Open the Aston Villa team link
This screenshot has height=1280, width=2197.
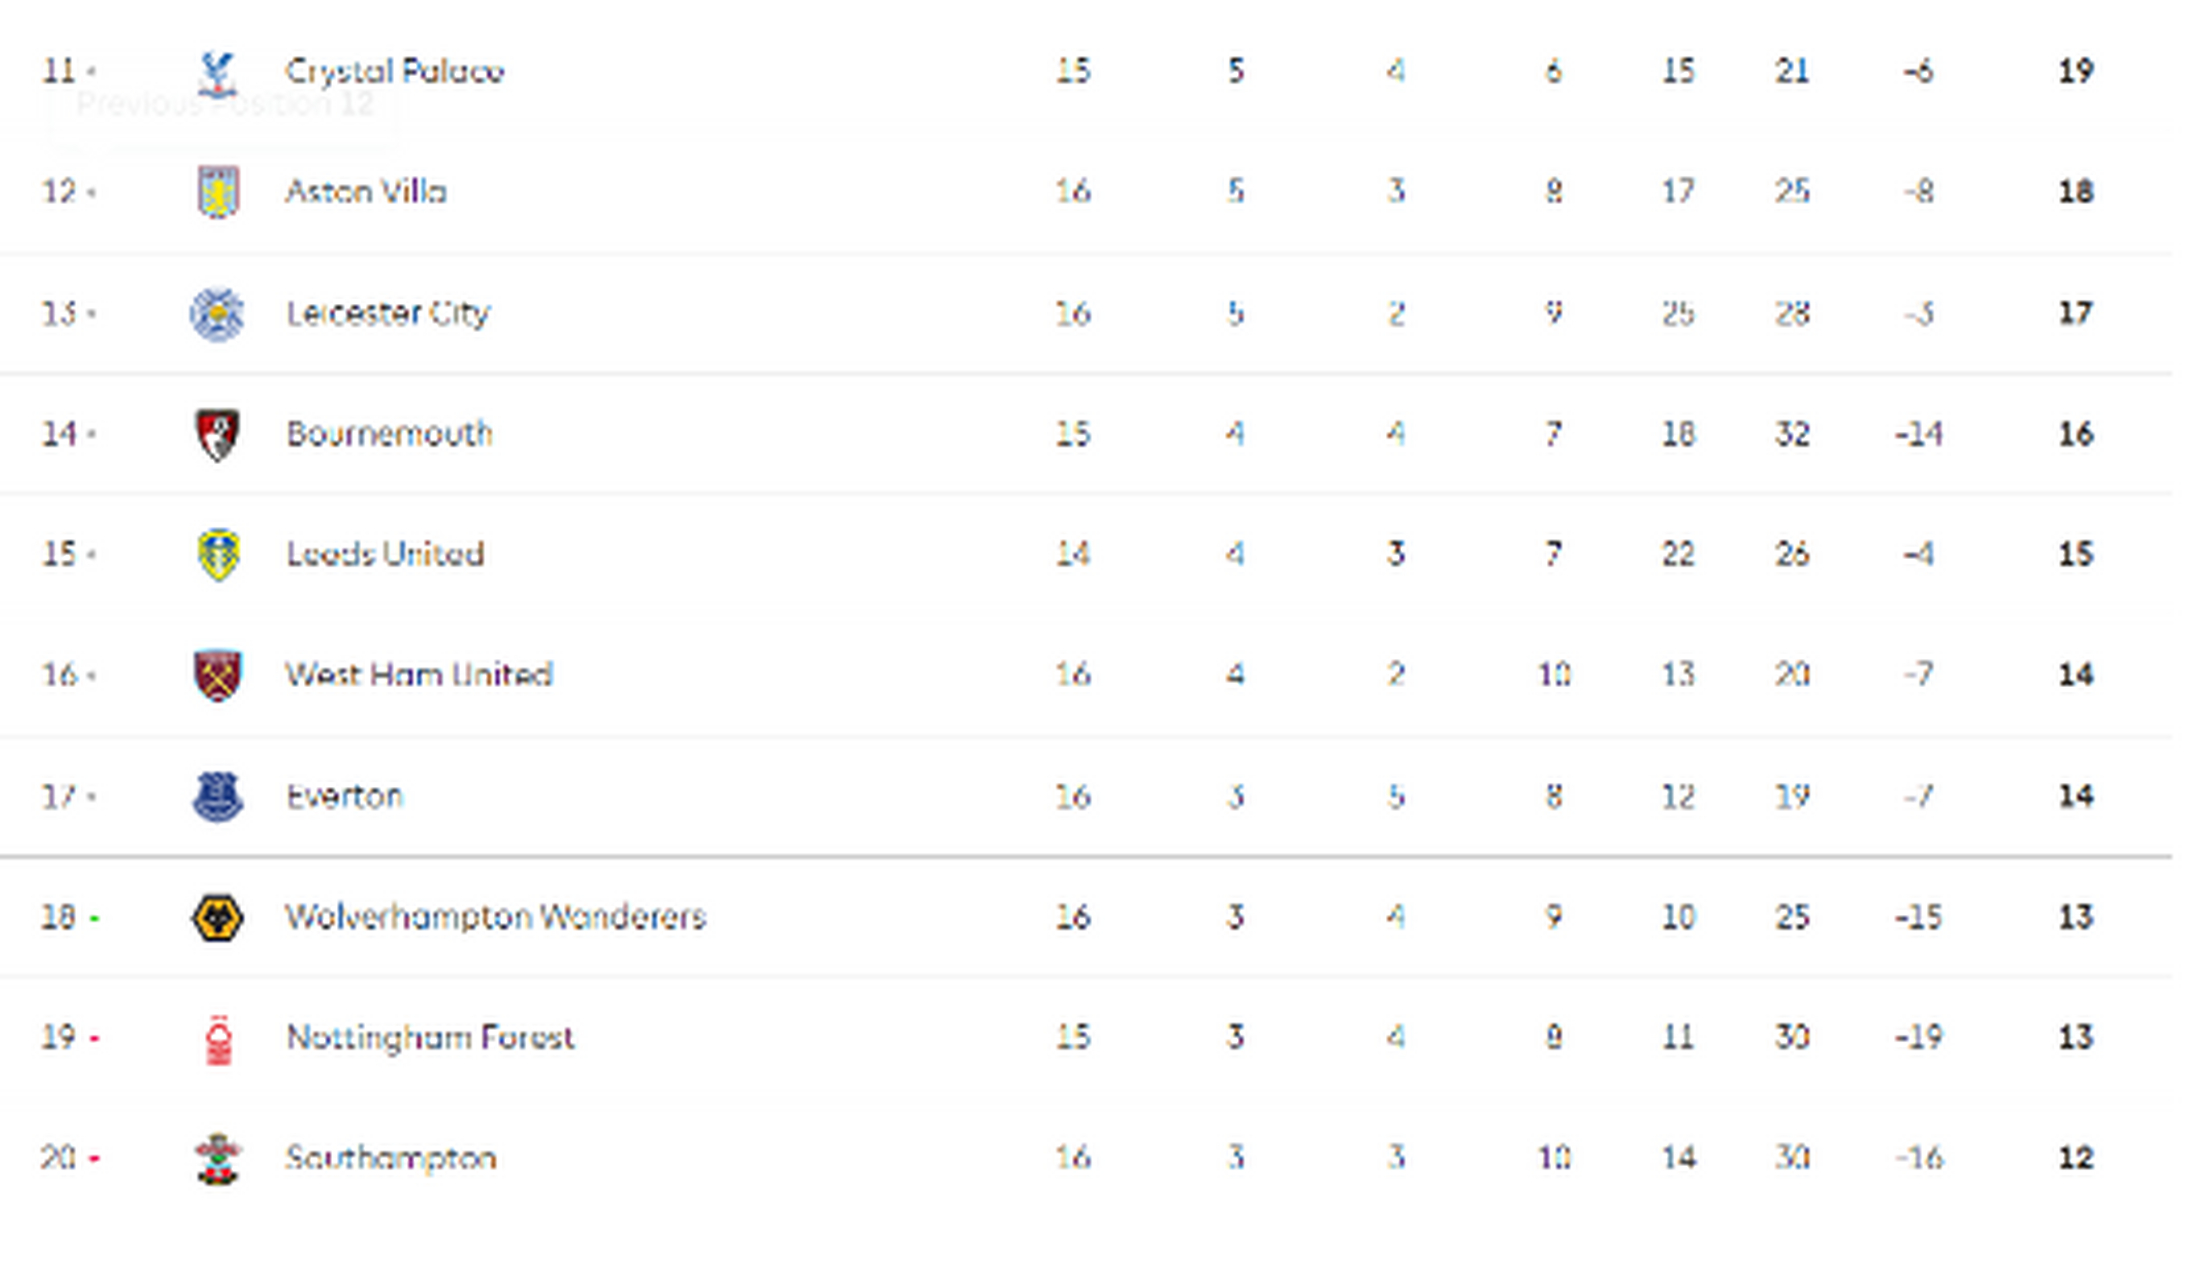(366, 191)
